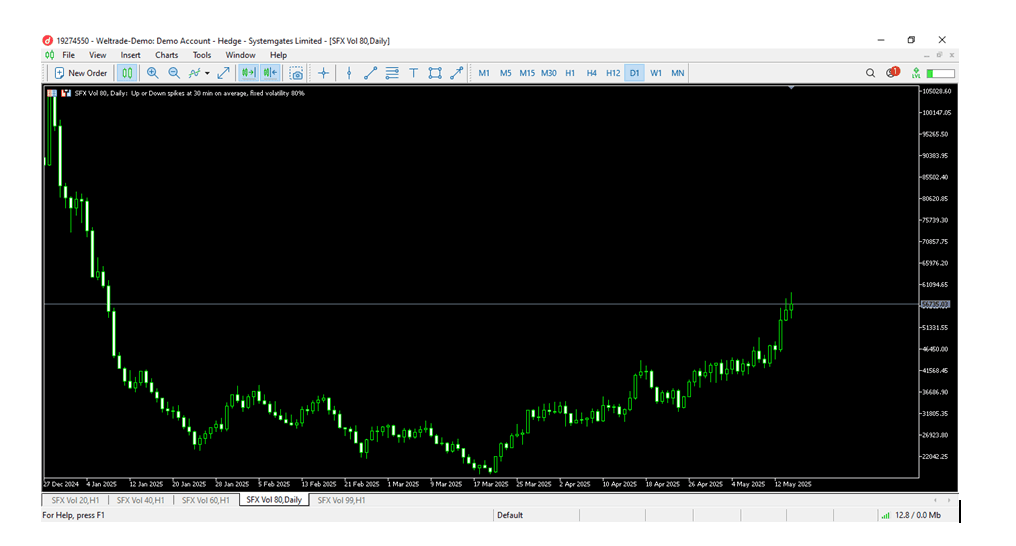Viewport: 1016px width, 546px height.
Task: Take a chart screenshot with camera icon
Action: tap(296, 73)
